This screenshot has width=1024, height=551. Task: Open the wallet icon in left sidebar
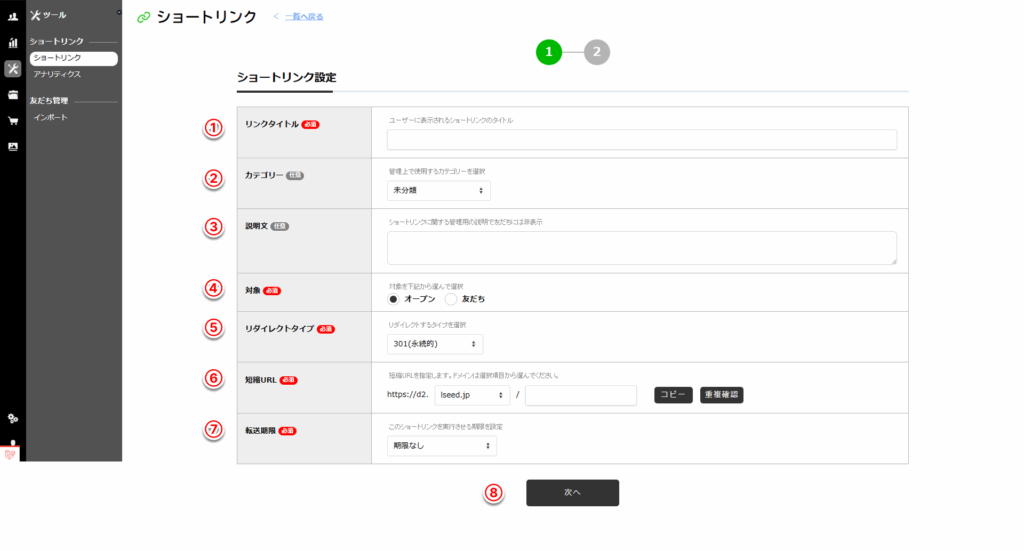point(13,95)
